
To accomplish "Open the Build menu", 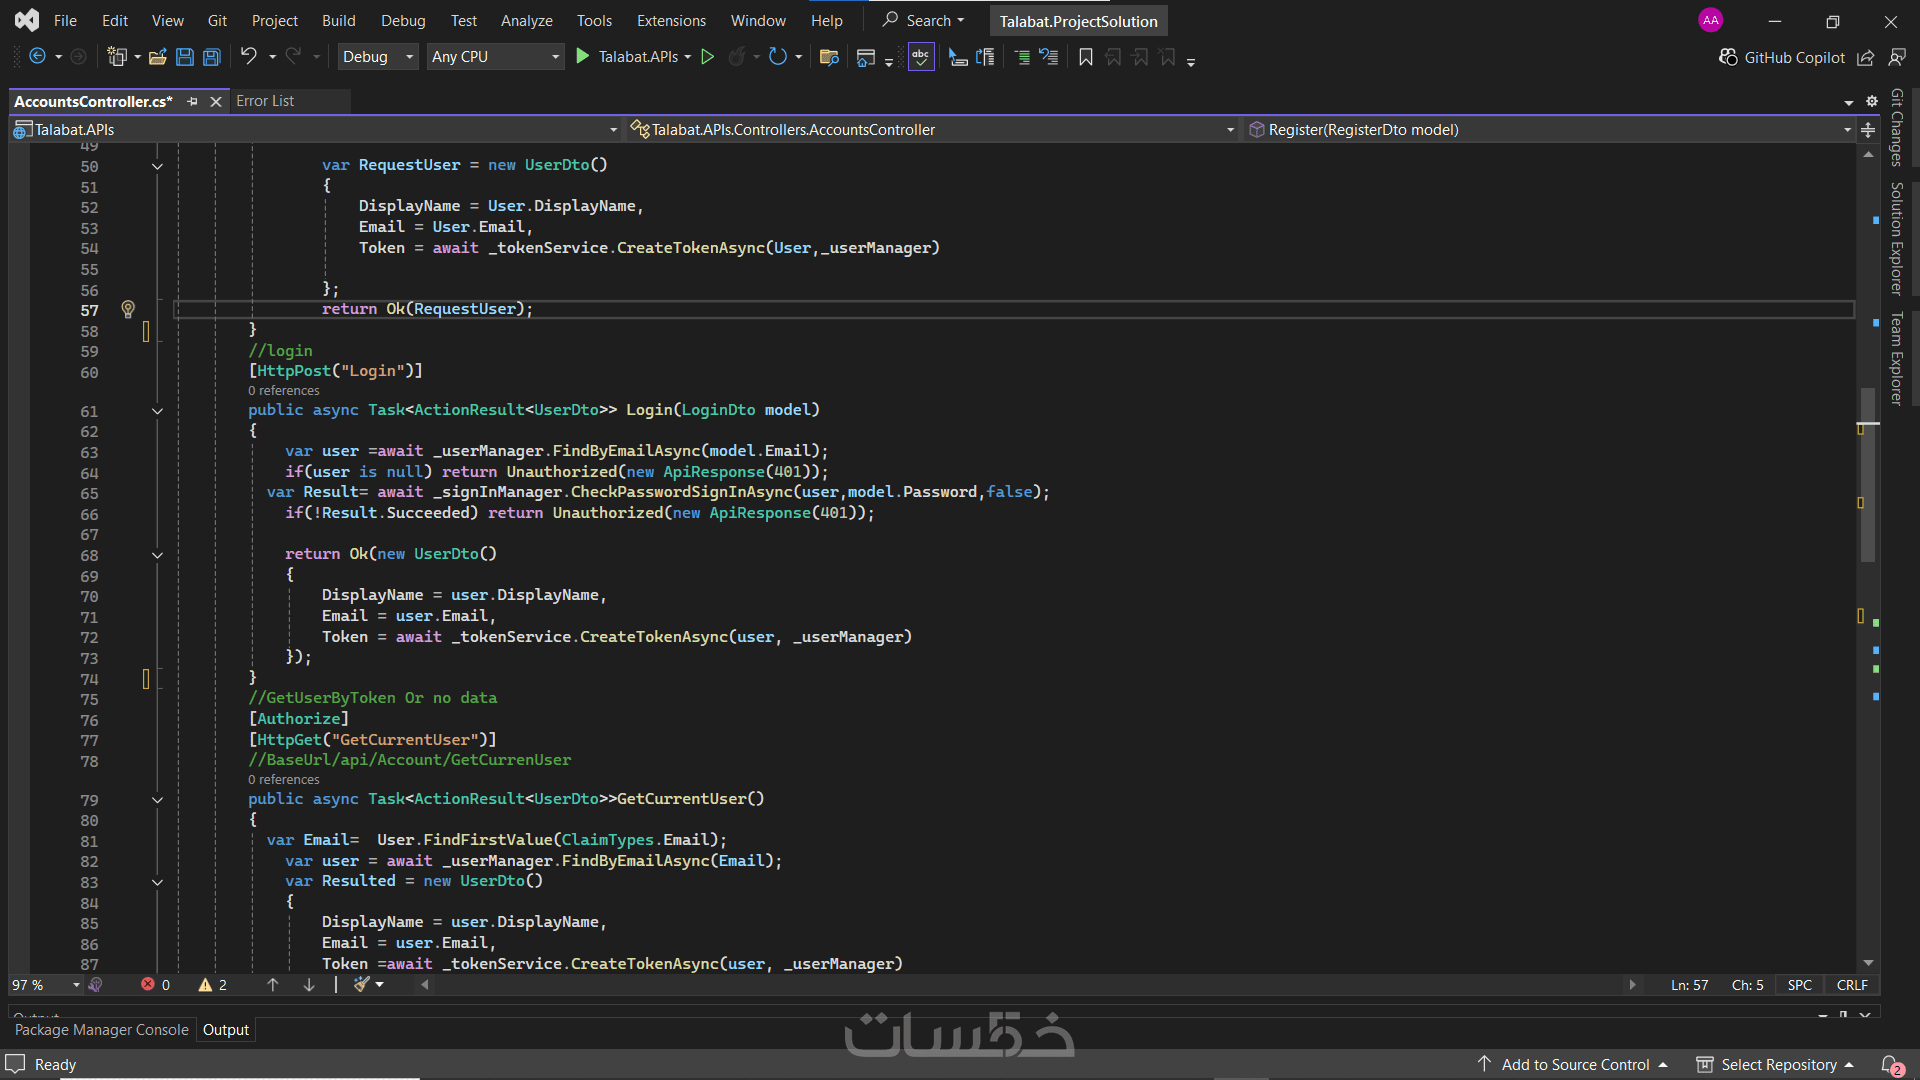I will pyautogui.click(x=338, y=20).
